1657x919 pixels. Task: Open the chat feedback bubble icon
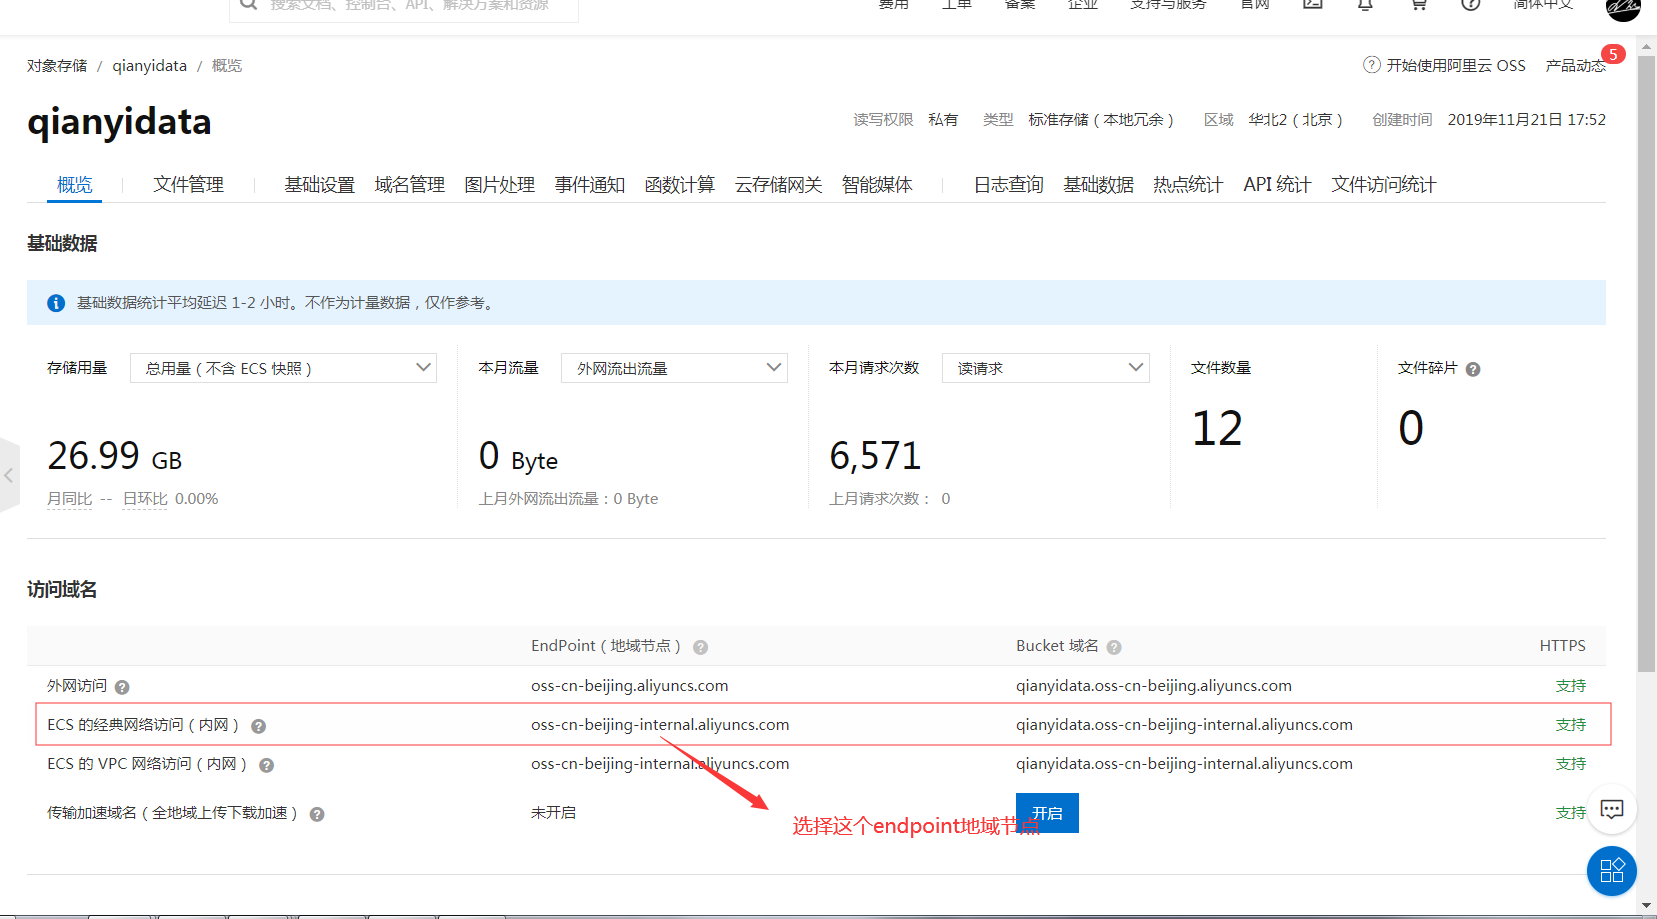point(1612,809)
